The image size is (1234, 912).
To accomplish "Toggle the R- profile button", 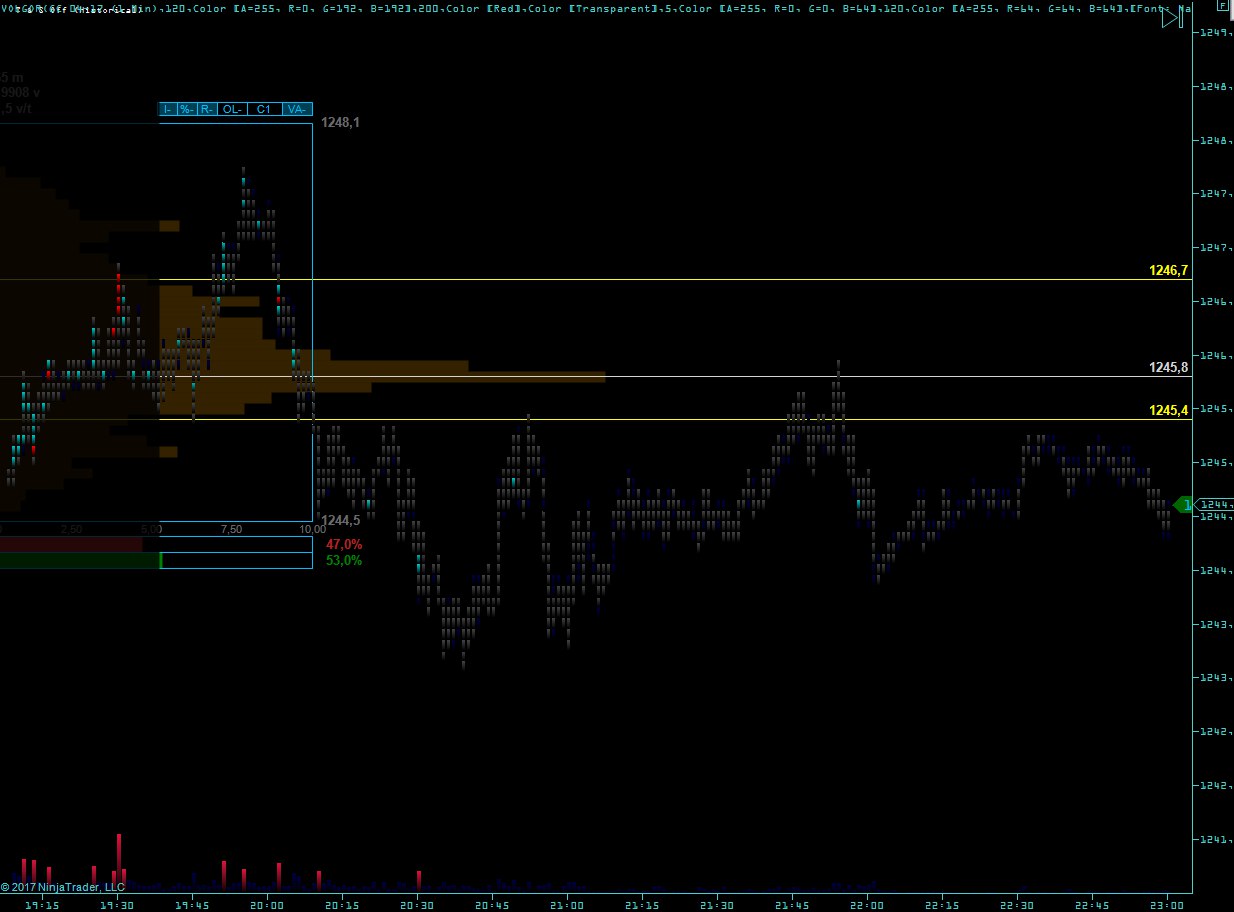I will [207, 109].
